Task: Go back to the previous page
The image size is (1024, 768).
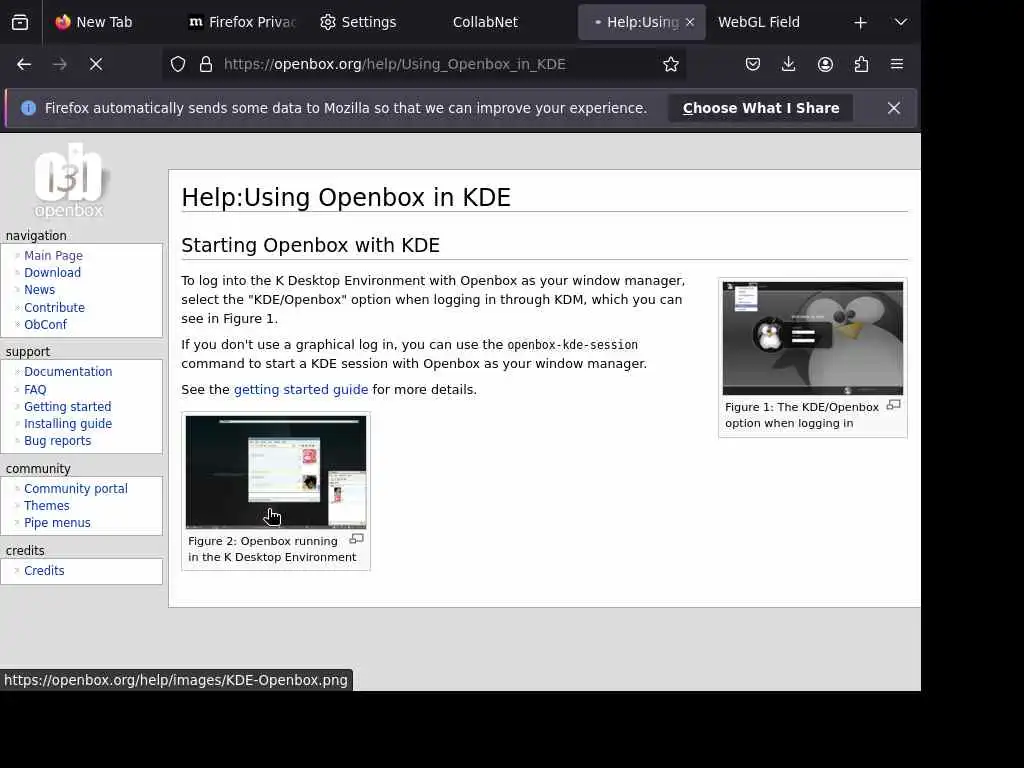Action: coord(24,64)
